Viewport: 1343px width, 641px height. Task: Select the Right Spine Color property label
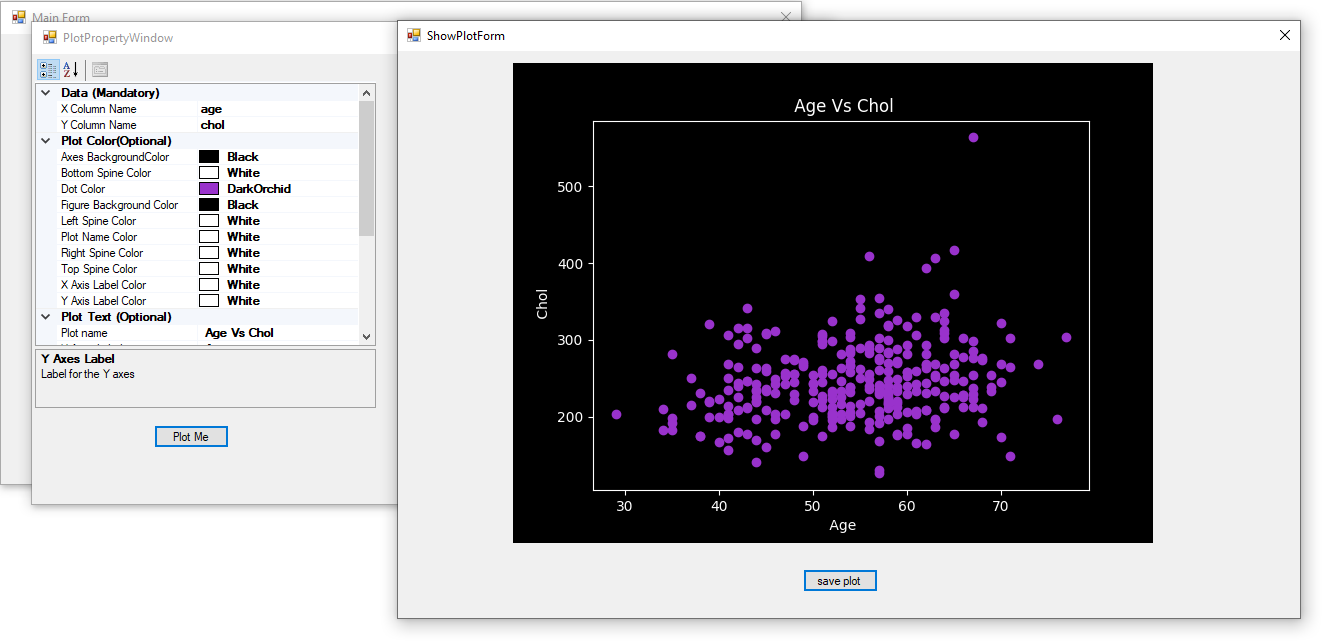click(102, 253)
